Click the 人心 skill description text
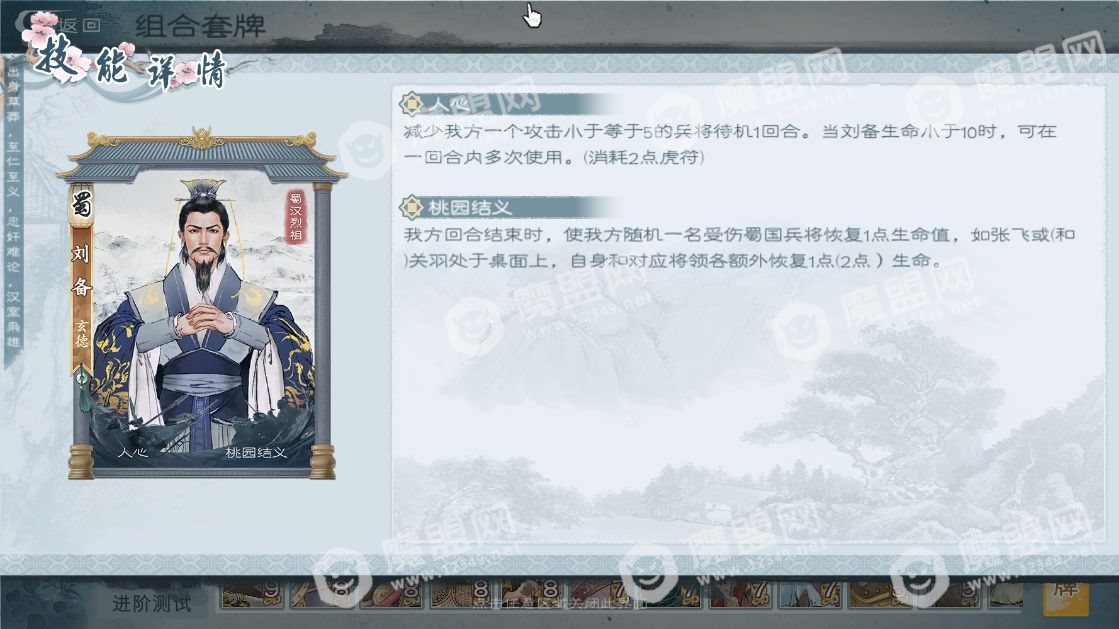This screenshot has height=629, width=1119. (x=729, y=144)
